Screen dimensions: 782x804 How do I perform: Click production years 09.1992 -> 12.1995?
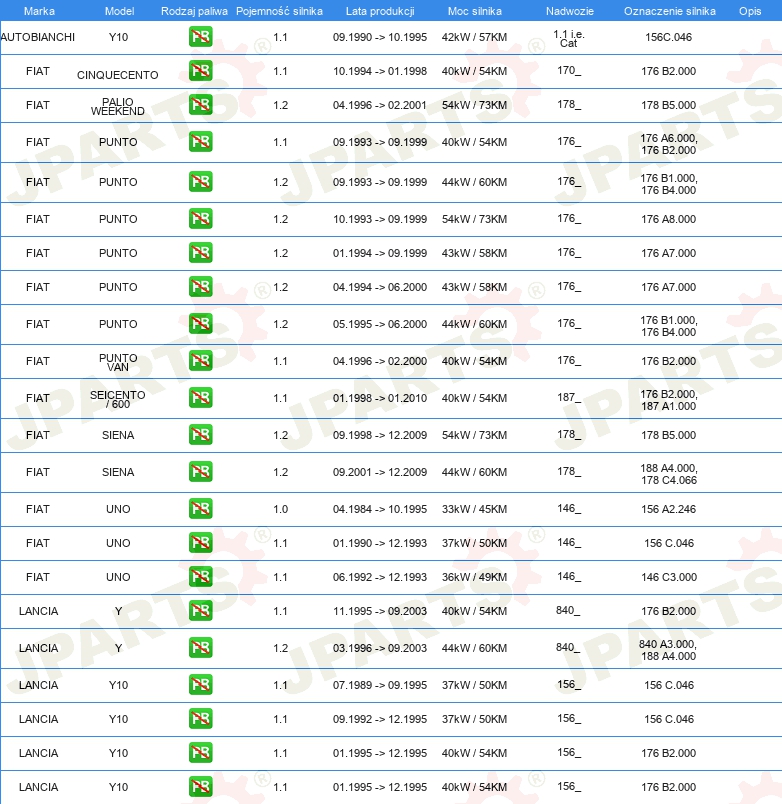pyautogui.click(x=380, y=719)
